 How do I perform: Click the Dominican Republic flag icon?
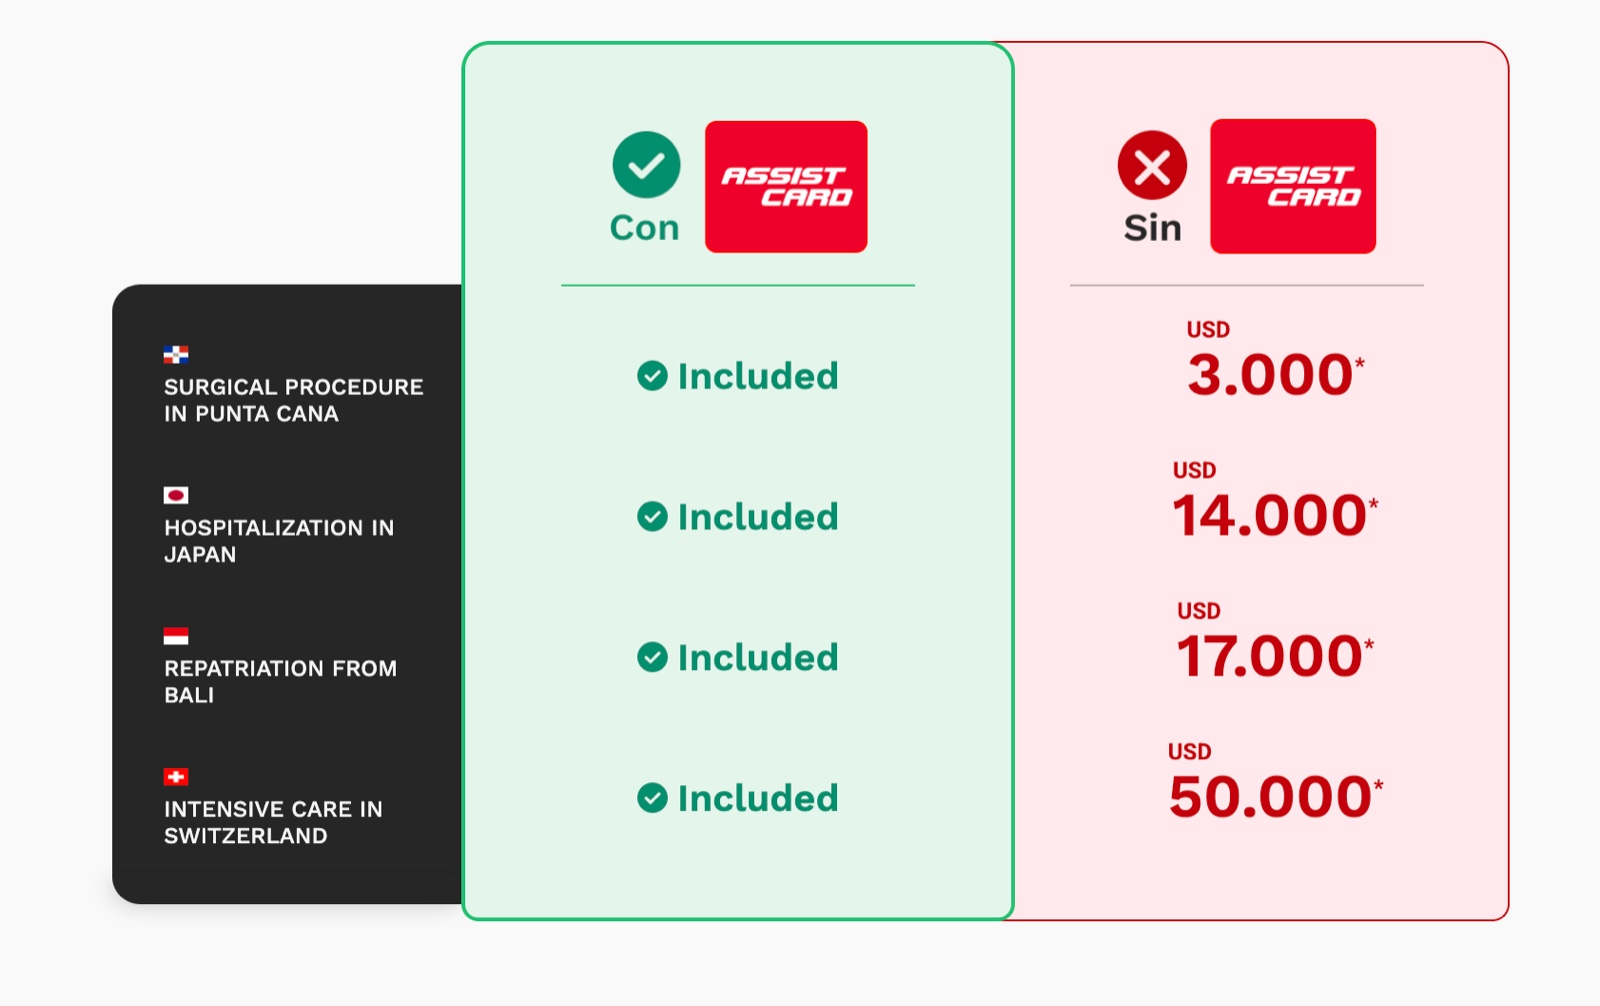click(176, 354)
